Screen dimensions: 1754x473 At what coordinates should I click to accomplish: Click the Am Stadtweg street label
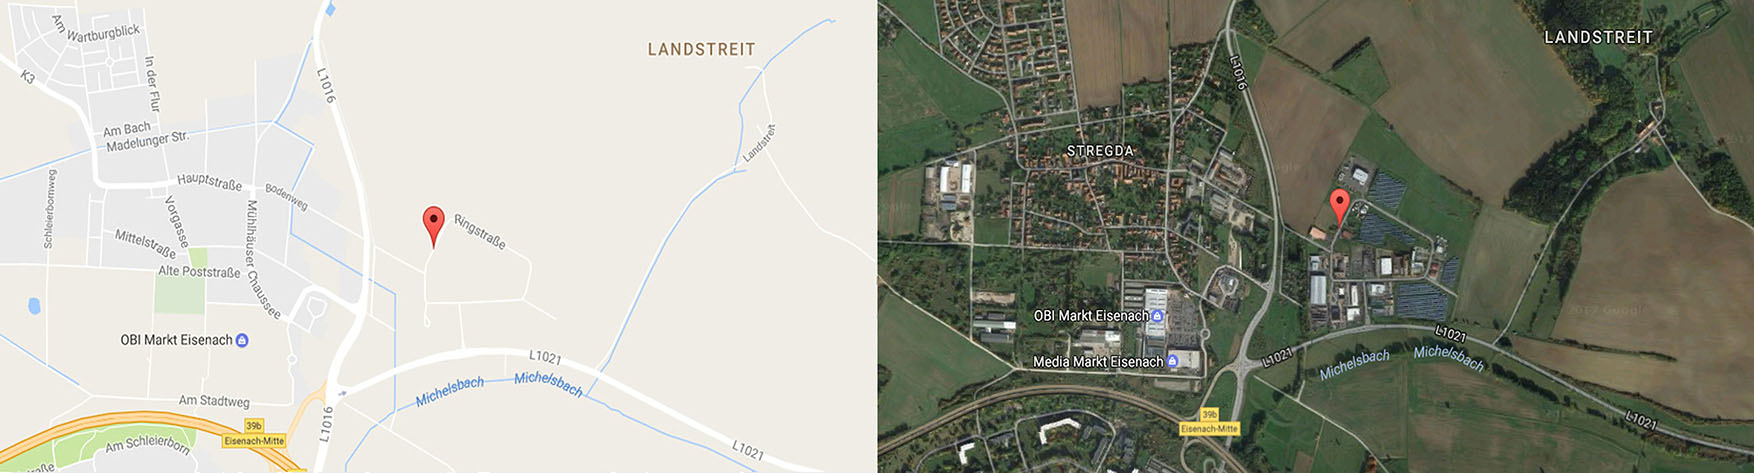(x=214, y=401)
